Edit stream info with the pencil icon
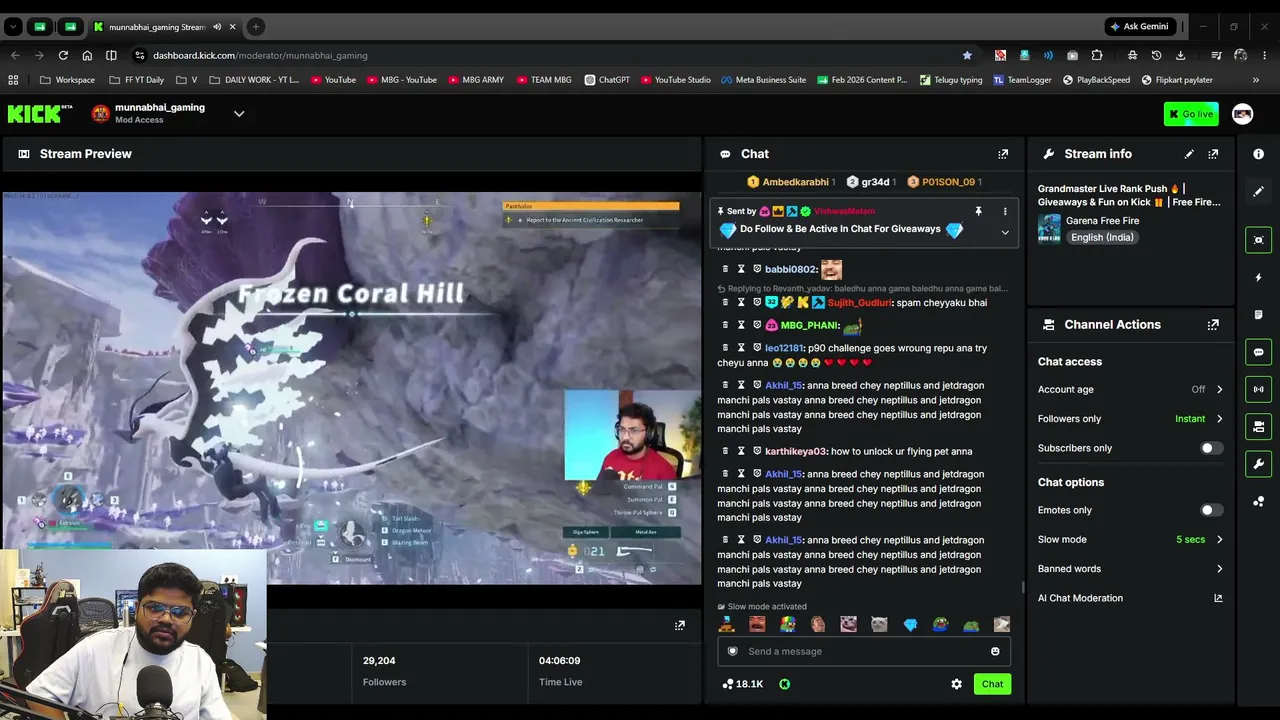The width and height of the screenshot is (1280, 720). click(1189, 154)
